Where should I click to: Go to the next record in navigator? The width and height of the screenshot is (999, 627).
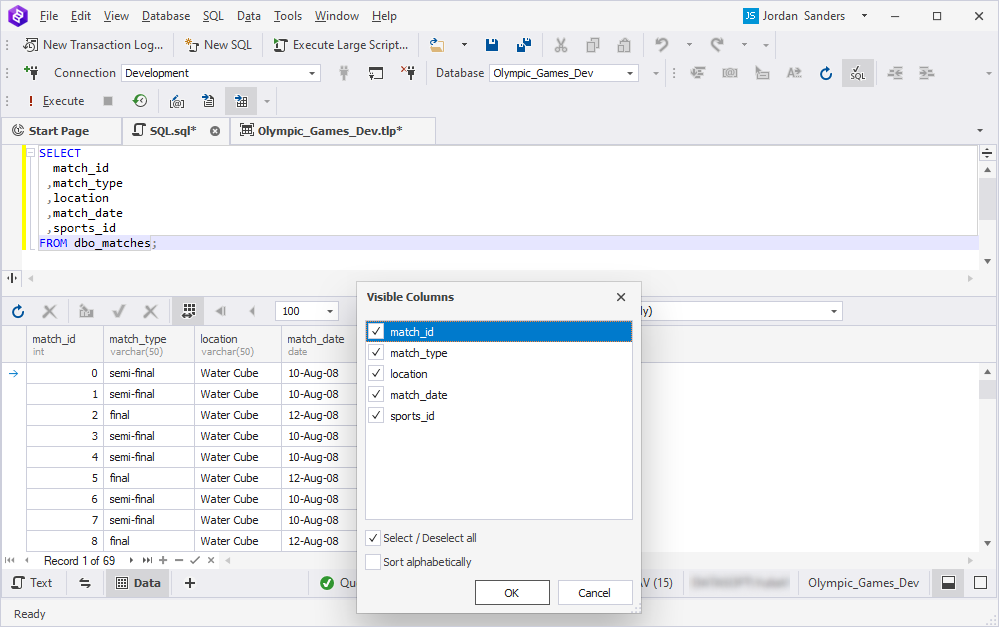[131, 560]
